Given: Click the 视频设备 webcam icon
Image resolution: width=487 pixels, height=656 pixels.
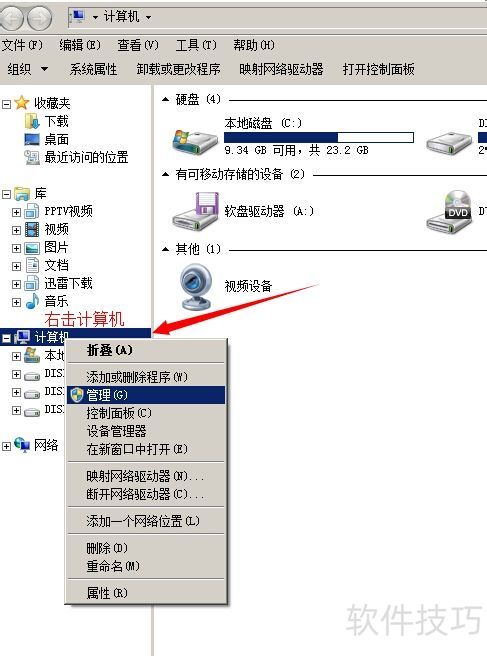Looking at the screenshot, I should pos(195,286).
